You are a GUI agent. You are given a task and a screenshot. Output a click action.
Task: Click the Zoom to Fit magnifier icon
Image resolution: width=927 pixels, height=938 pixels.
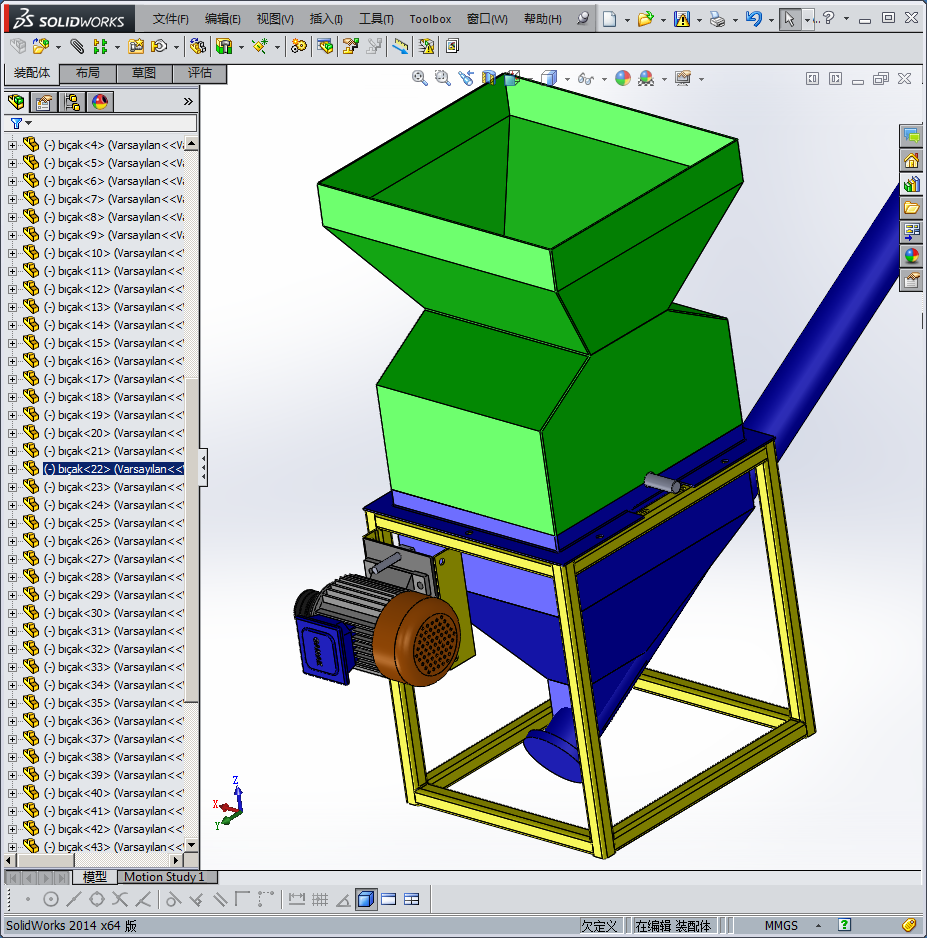click(420, 78)
